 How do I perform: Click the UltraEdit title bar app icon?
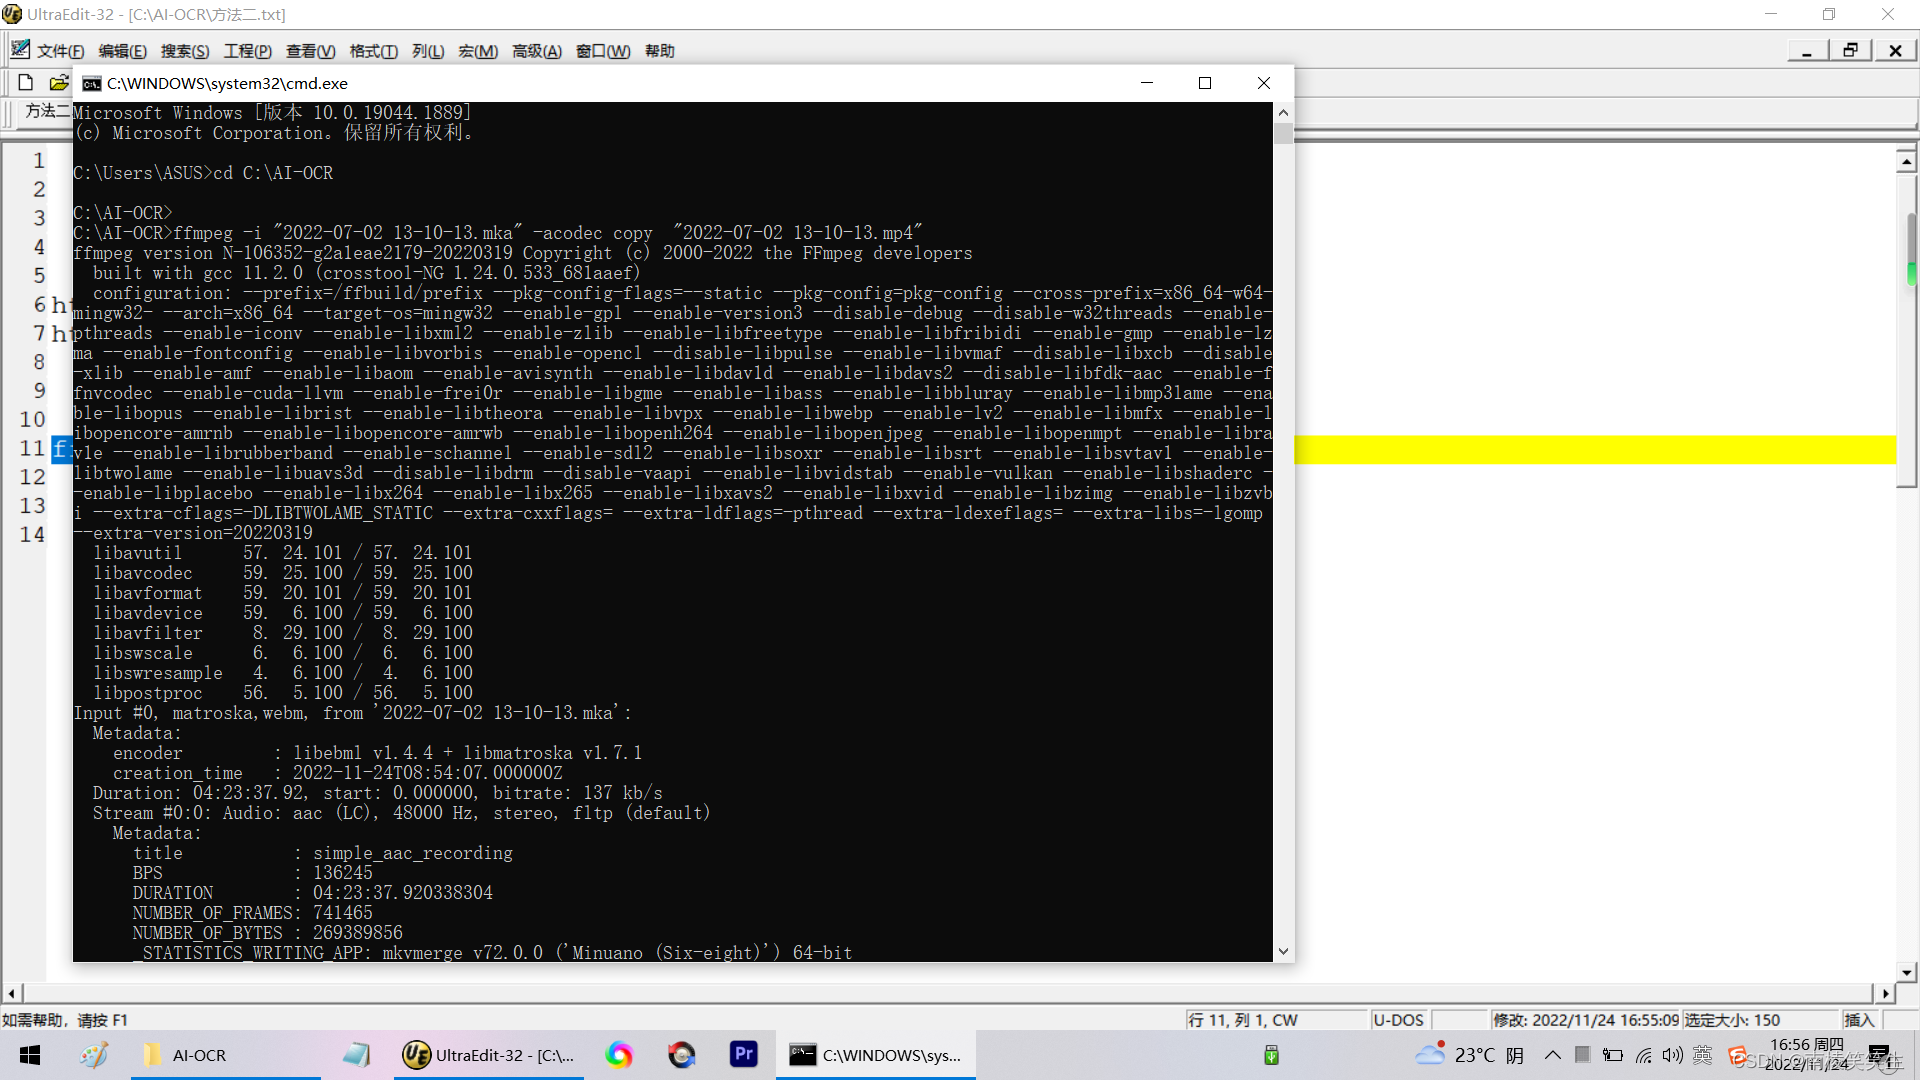point(12,14)
